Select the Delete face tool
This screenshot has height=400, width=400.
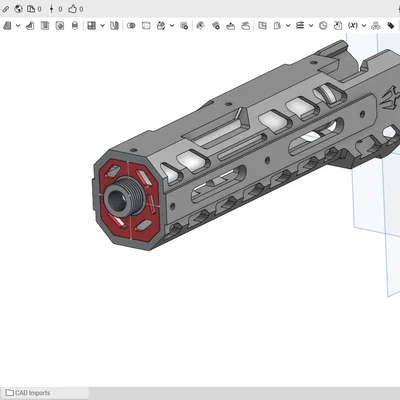(x=216, y=26)
